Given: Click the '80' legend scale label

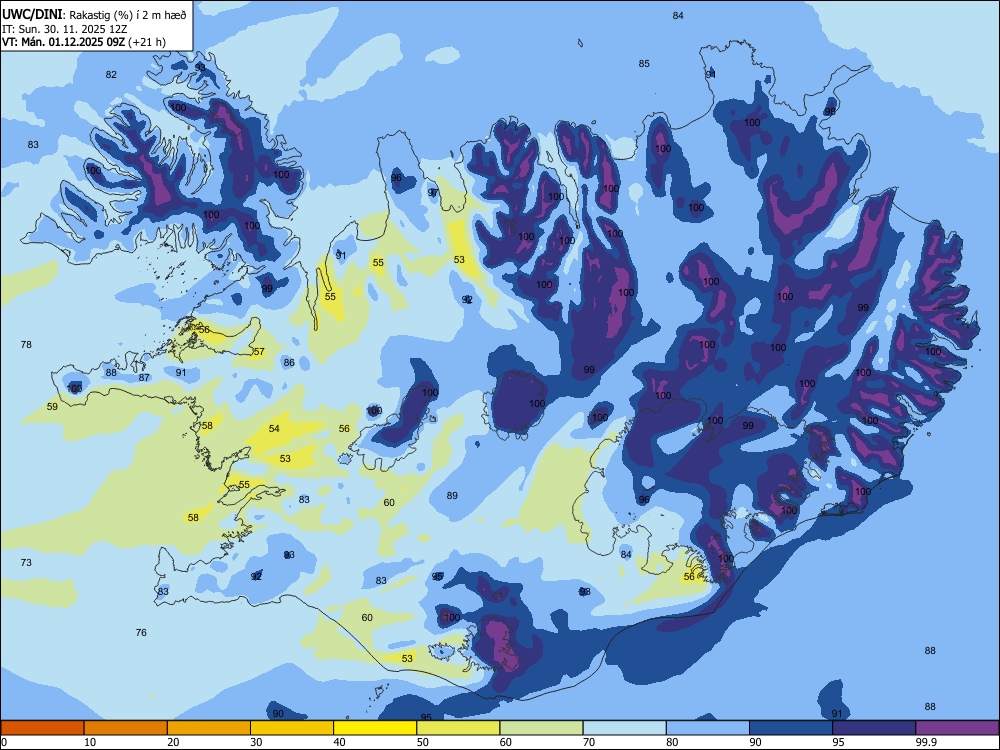Looking at the screenshot, I should coord(672,742).
